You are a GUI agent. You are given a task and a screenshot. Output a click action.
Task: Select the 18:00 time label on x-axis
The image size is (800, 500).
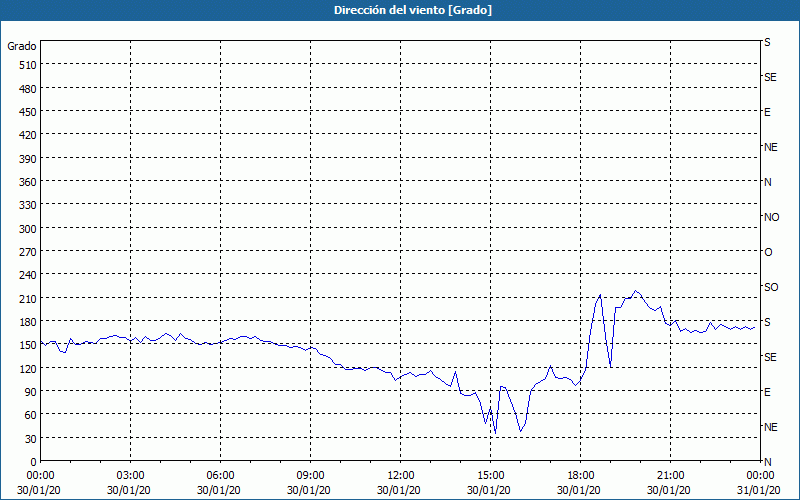pos(581,476)
